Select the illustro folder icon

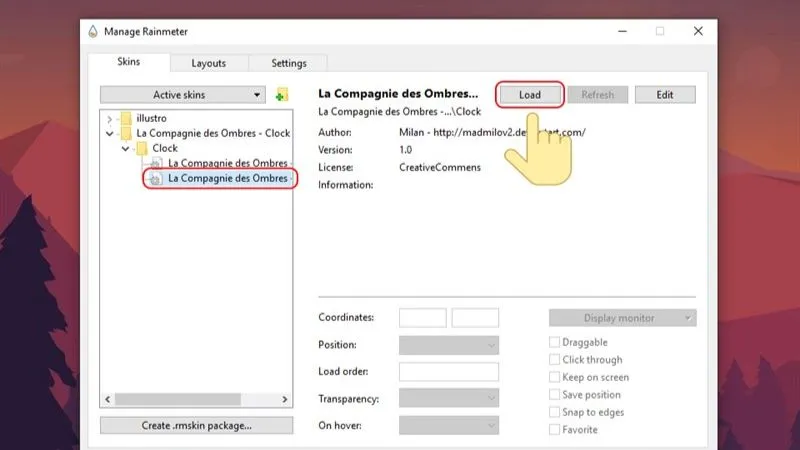click(x=126, y=118)
